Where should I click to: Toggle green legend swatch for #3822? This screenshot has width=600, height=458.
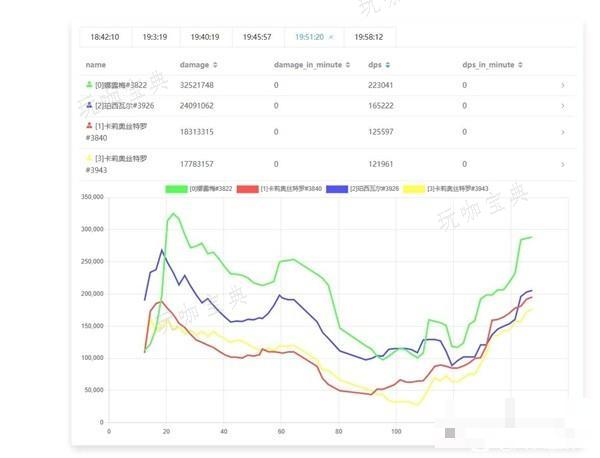point(176,189)
